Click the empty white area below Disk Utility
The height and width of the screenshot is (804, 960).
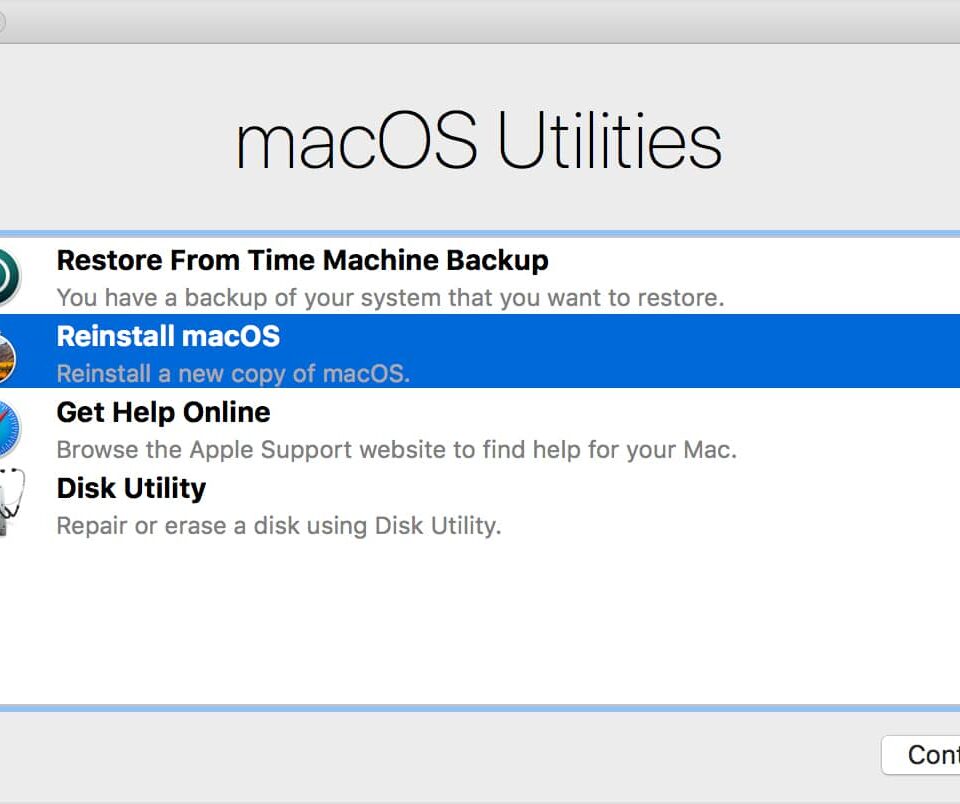pos(480,620)
